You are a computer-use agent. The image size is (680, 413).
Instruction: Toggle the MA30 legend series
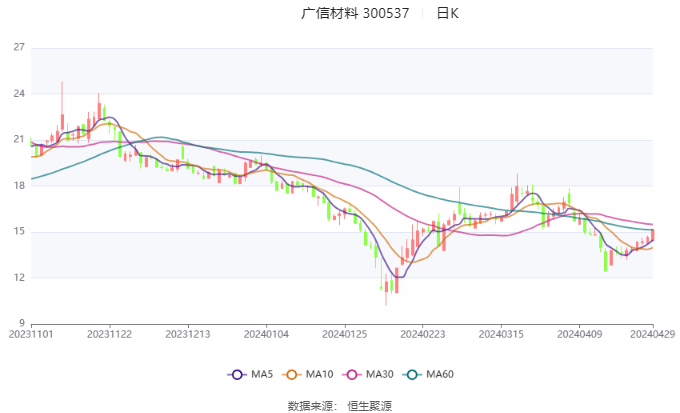(368, 374)
